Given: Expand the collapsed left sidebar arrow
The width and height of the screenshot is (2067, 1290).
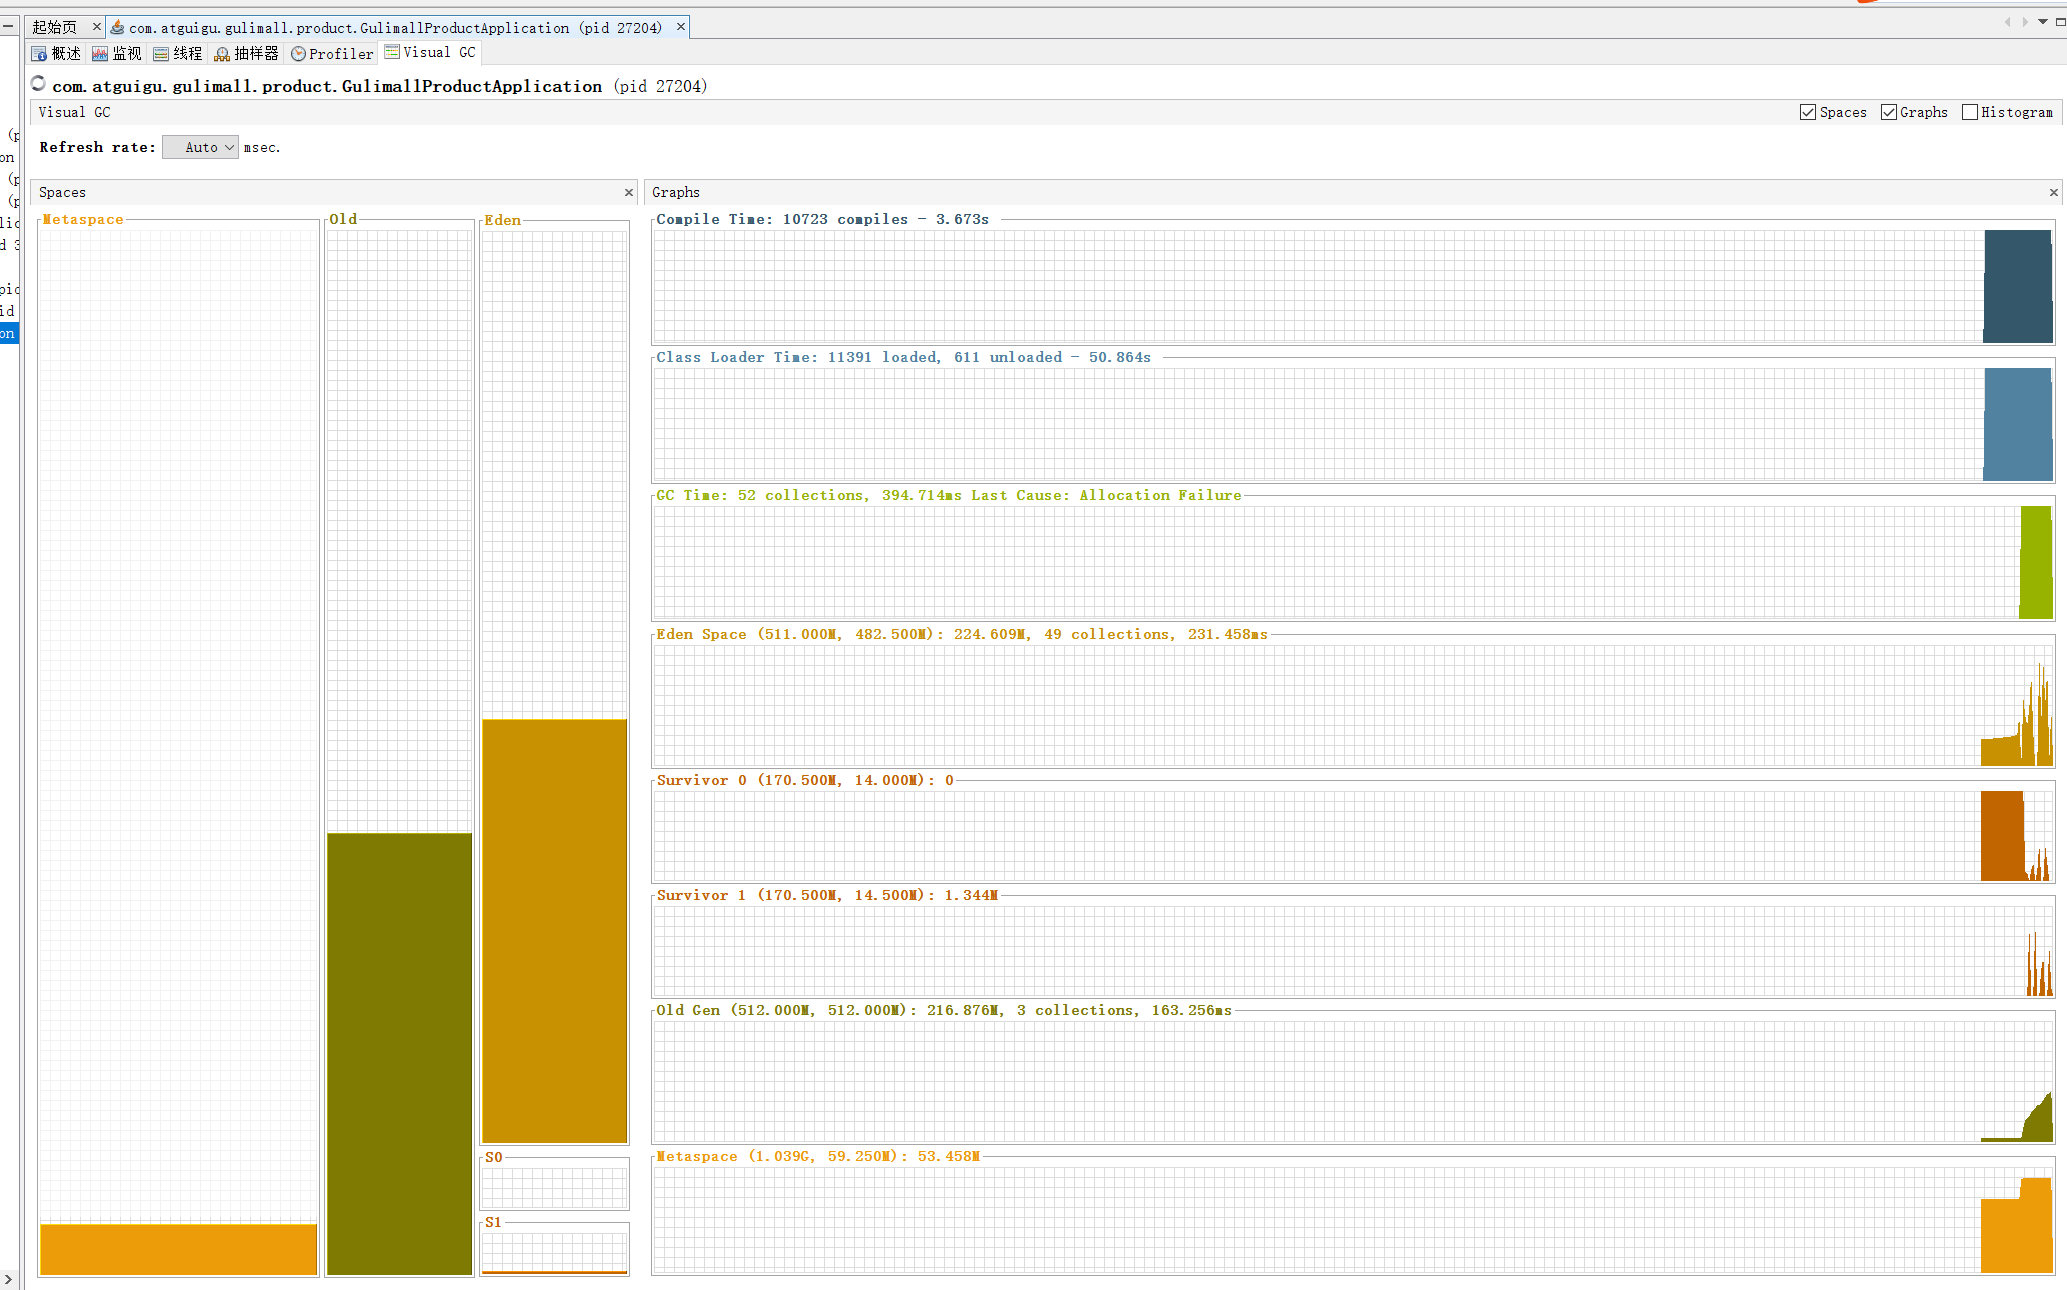Looking at the screenshot, I should point(8,1279).
